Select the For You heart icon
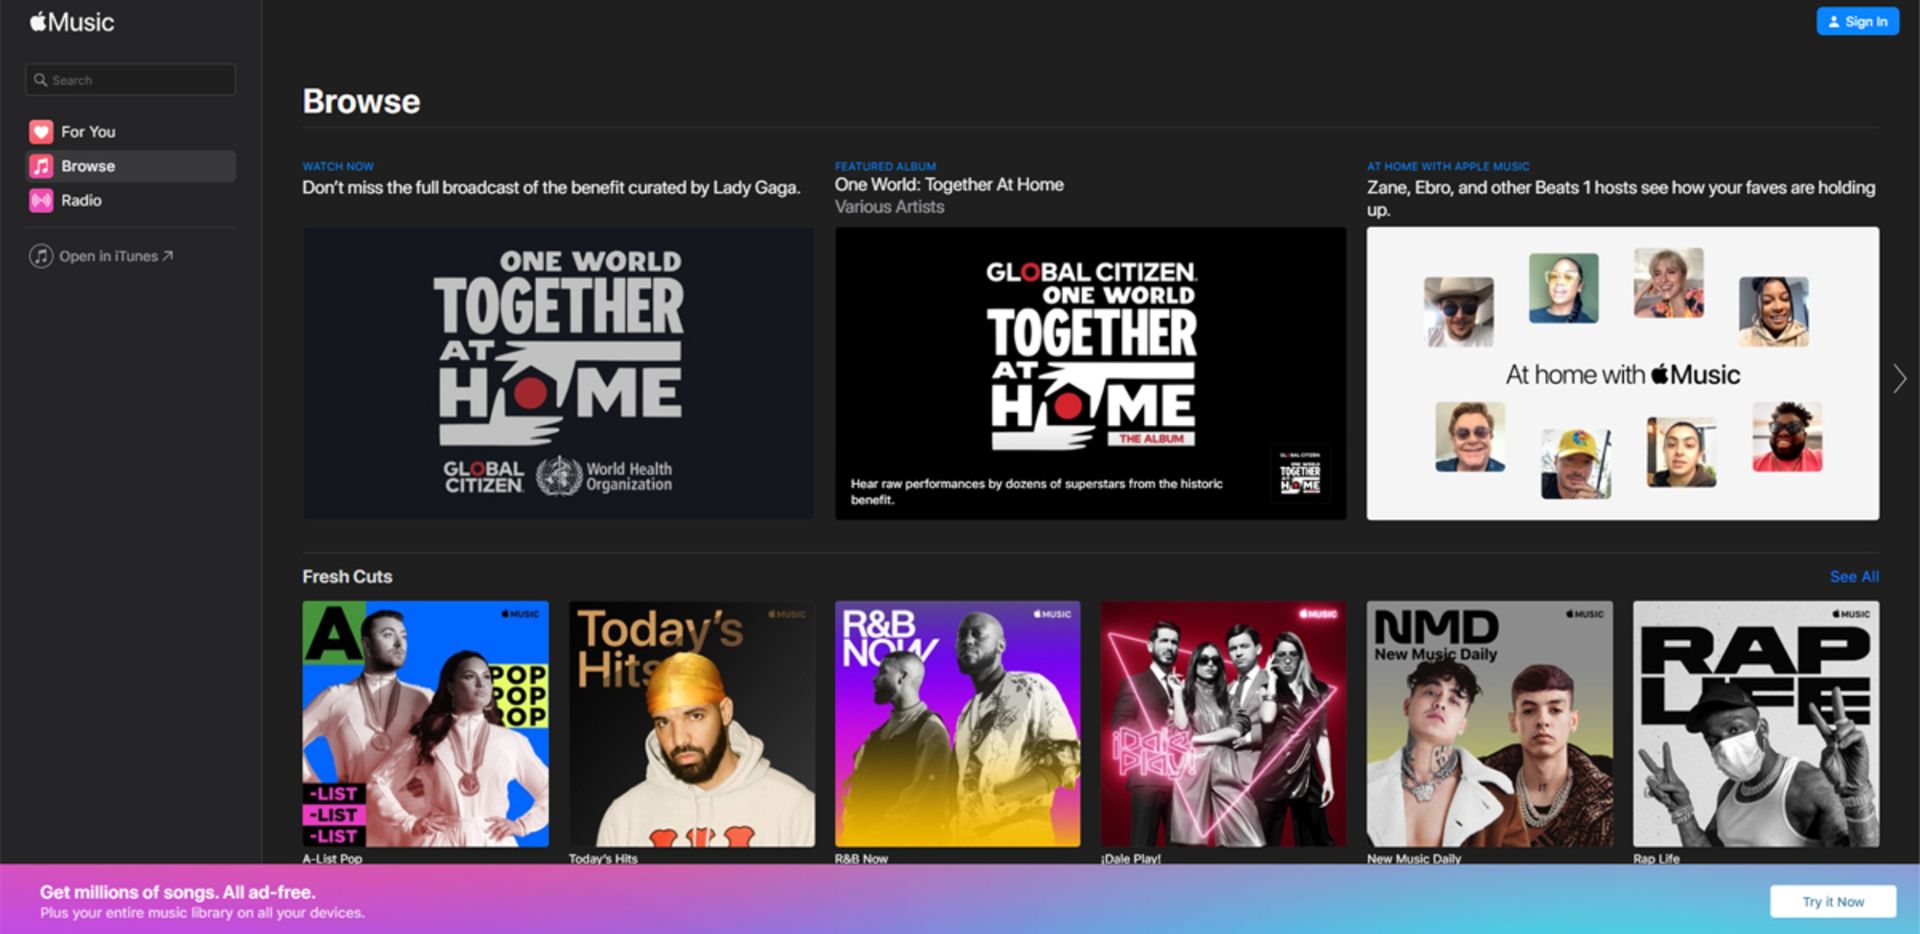Screen dimensions: 1920x934 (41, 131)
